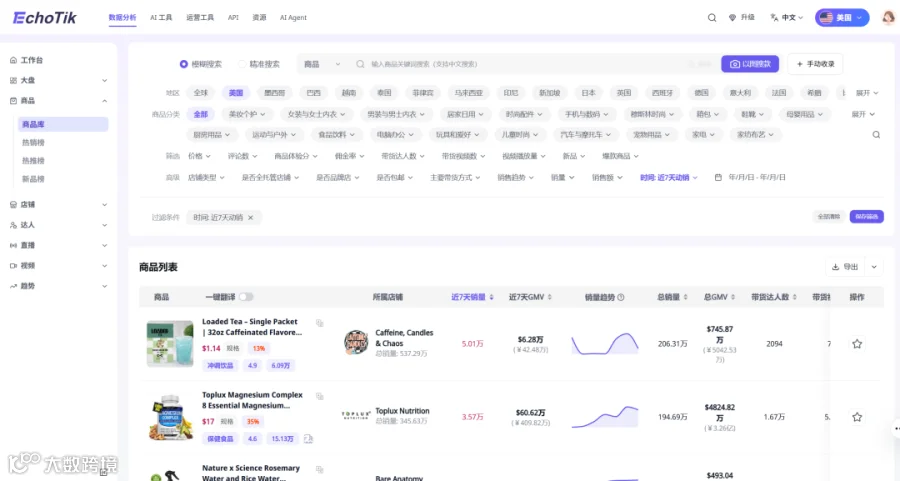The width and height of the screenshot is (900, 481).
Task: Copy the Toplux Magnesium product title icon
Action: (320, 397)
